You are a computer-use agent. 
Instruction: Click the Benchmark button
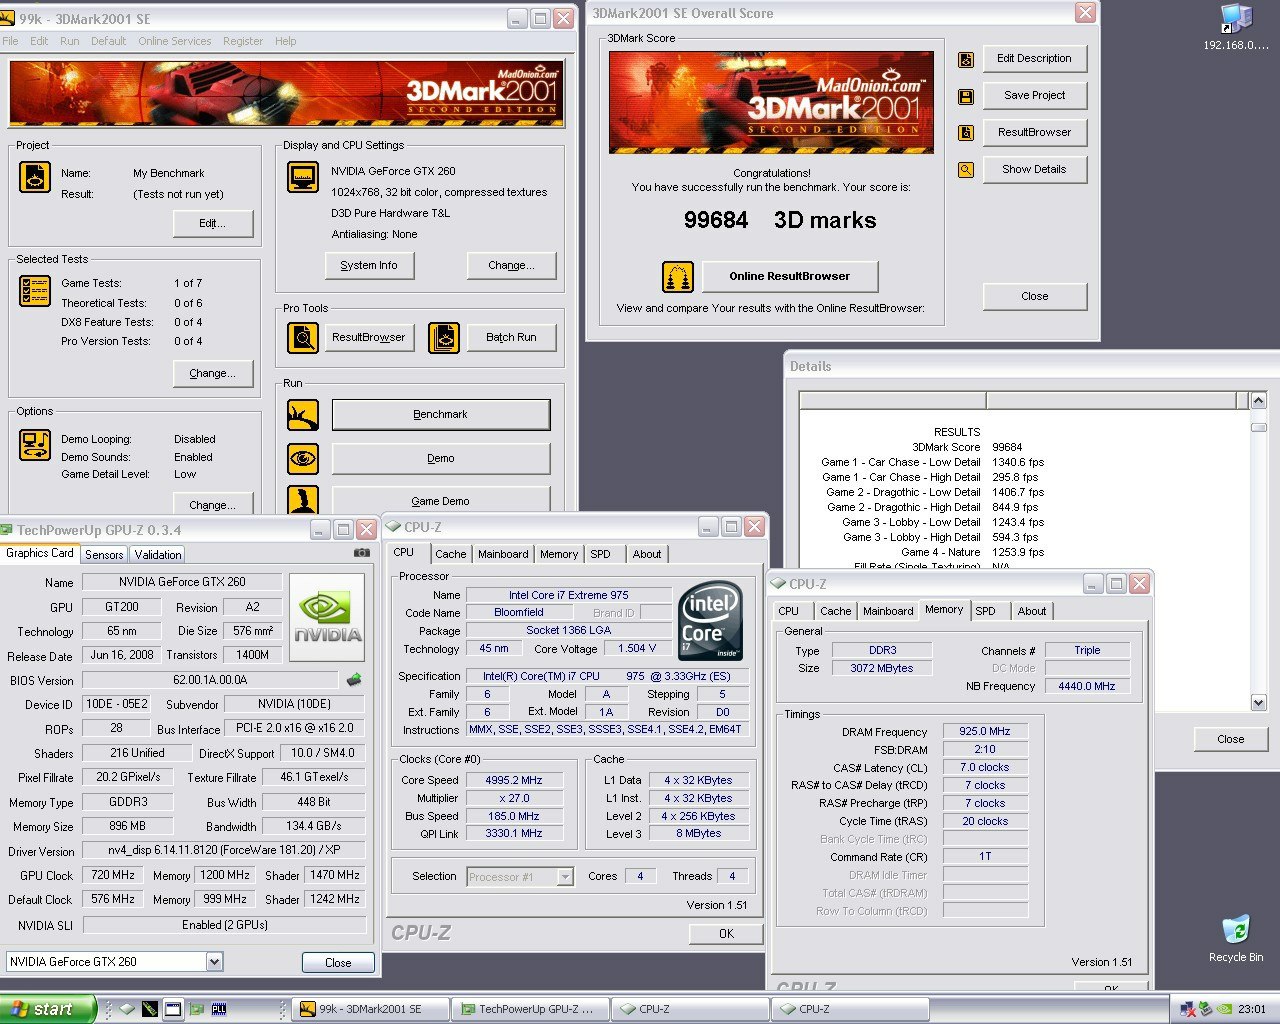click(441, 415)
